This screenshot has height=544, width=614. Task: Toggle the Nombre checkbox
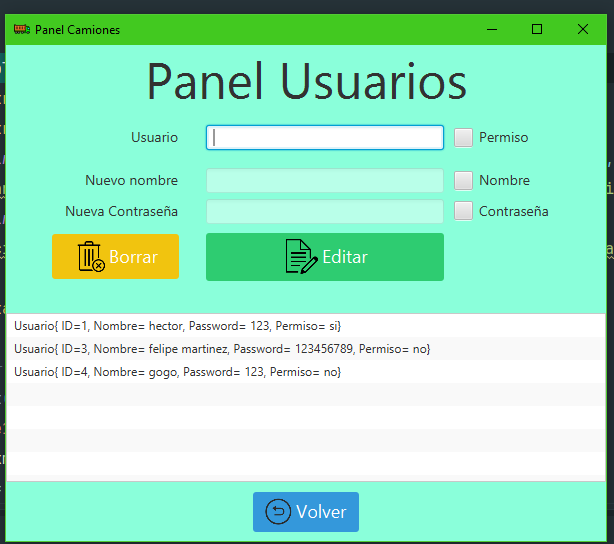click(463, 181)
